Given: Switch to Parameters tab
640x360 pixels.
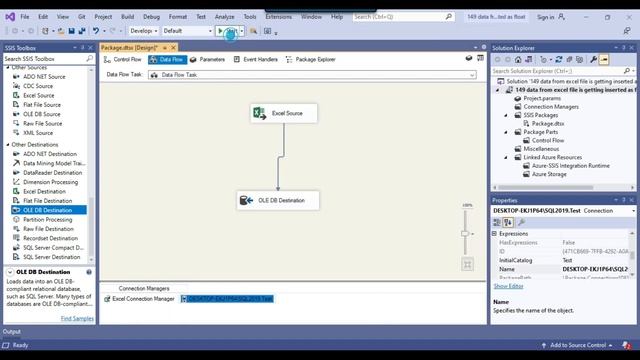Looking at the screenshot, I should [x=207, y=60].
